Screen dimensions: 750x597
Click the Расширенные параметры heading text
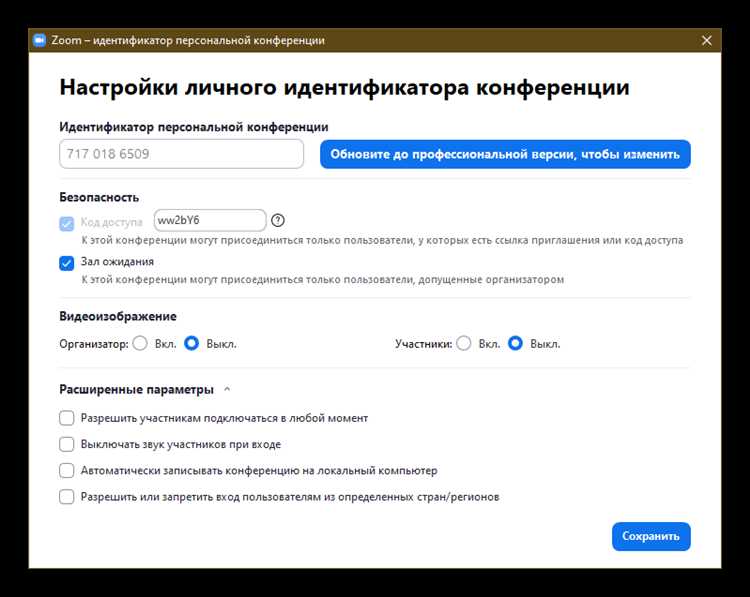click(x=136, y=389)
